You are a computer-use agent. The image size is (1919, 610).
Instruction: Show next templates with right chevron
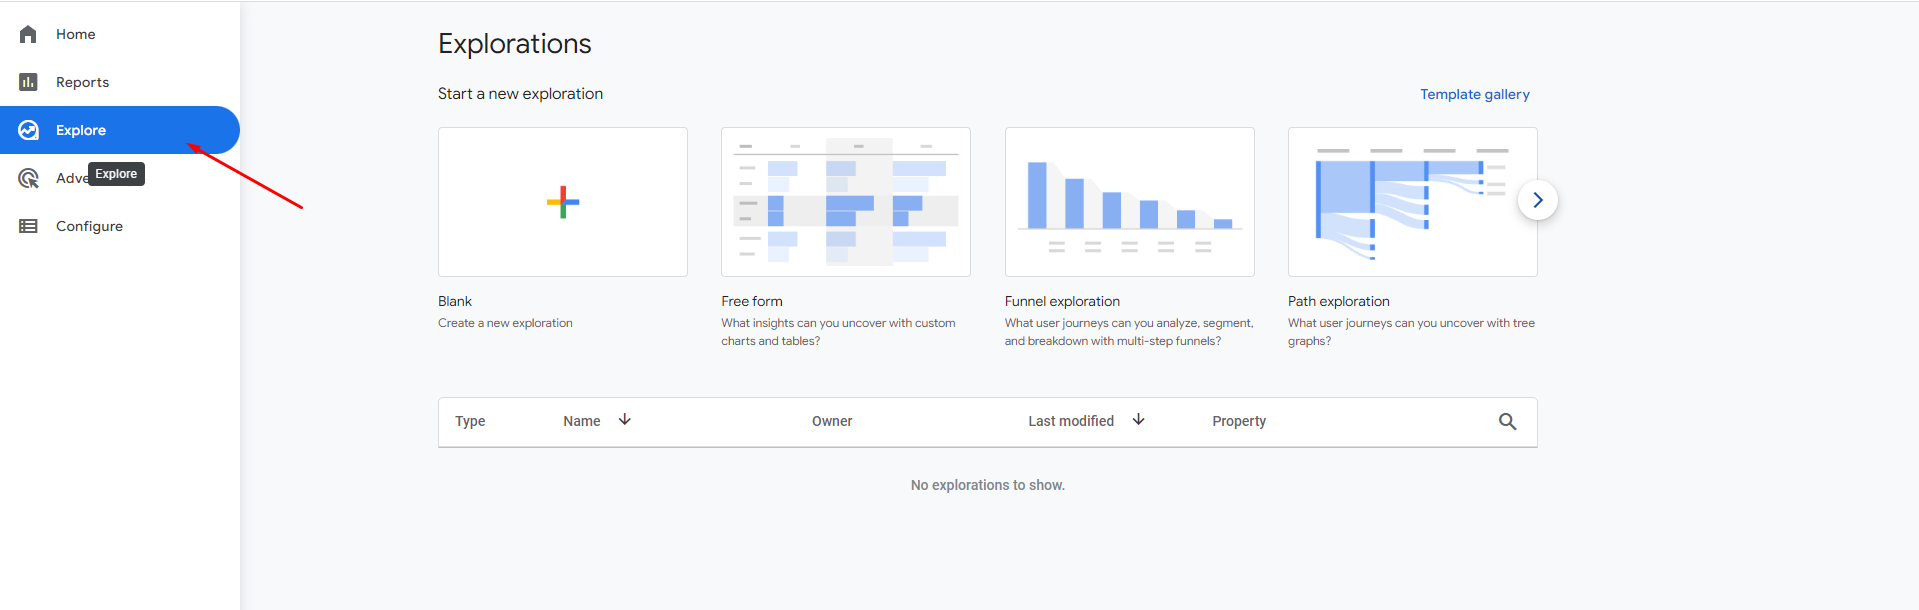point(1538,200)
